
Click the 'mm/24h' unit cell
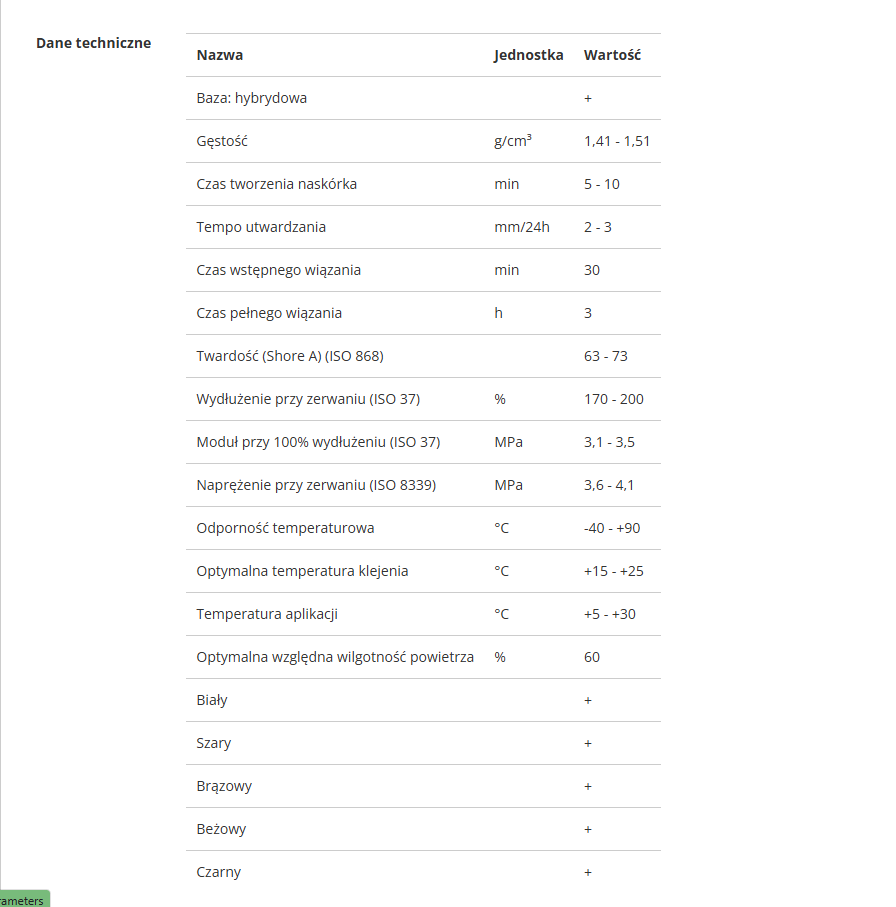tap(522, 227)
